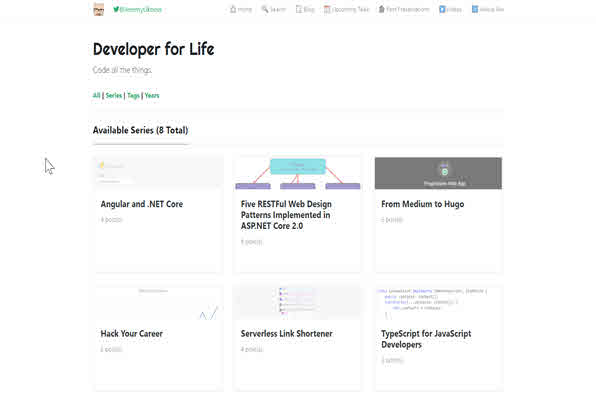Click the 'Code all the things' tagline

[122, 70]
